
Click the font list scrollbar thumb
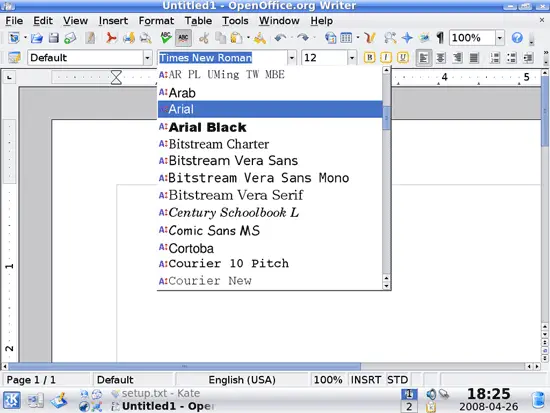pyautogui.click(x=386, y=118)
